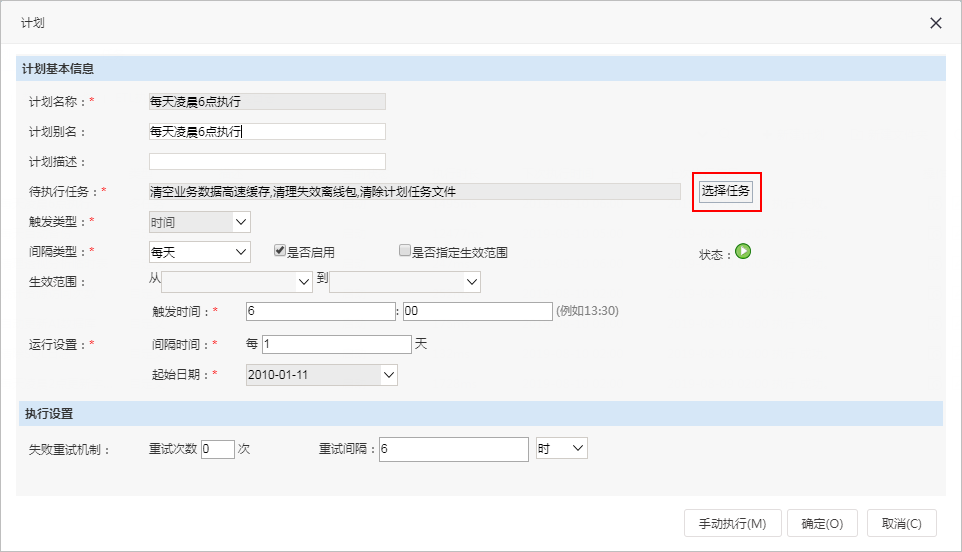Focus the 计划别名 input field
Image resolution: width=962 pixels, height=552 pixels.
[x=267, y=131]
